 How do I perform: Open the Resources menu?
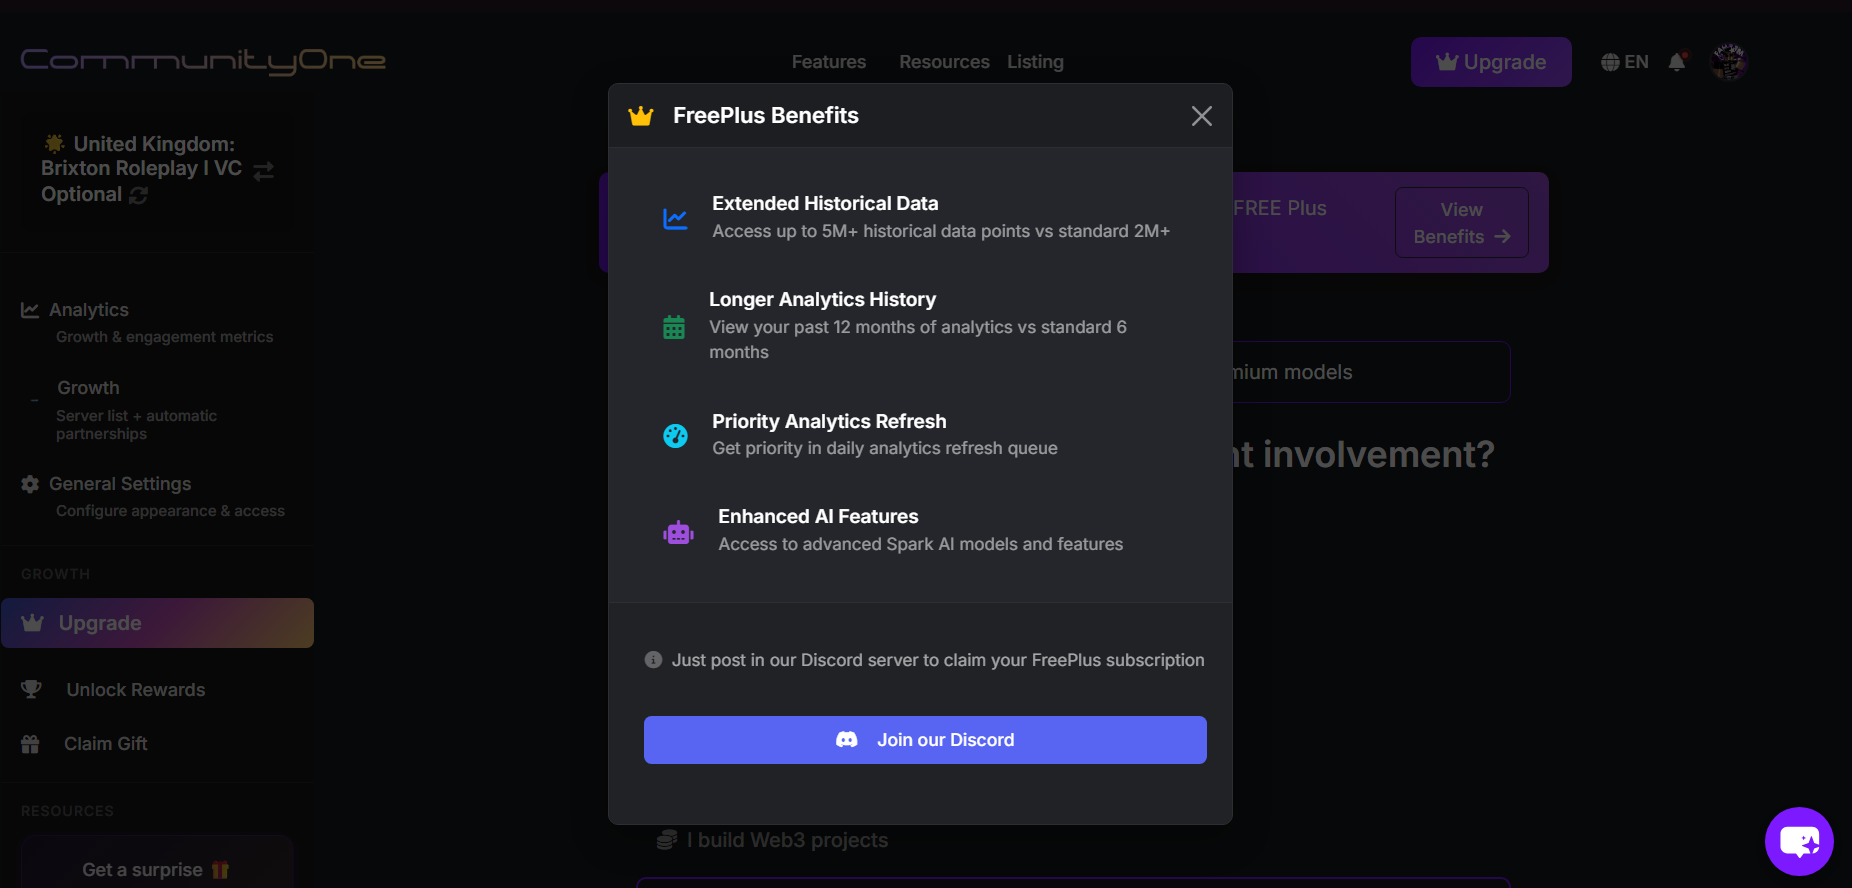point(943,62)
